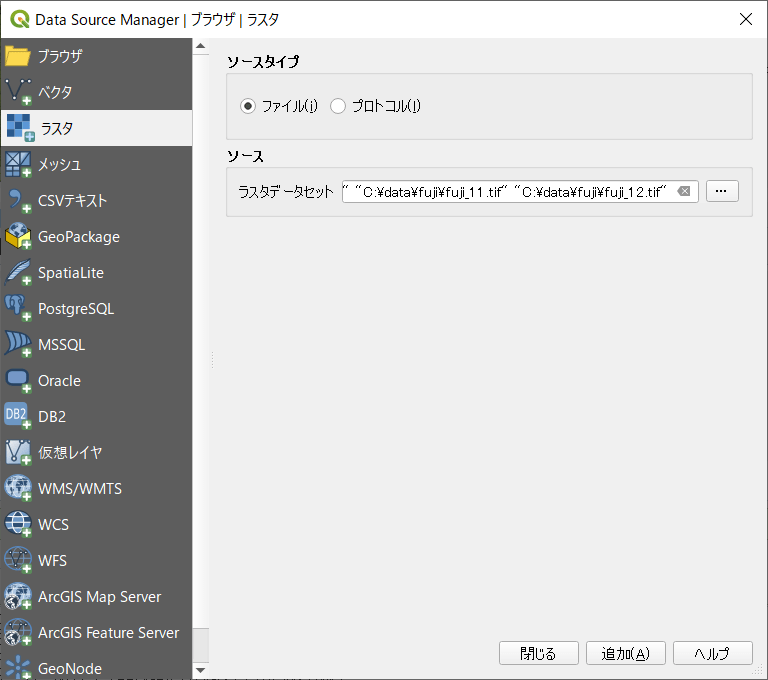This screenshot has height=680, width=768.
Task: Select the ファイル radio button
Action: click(248, 106)
